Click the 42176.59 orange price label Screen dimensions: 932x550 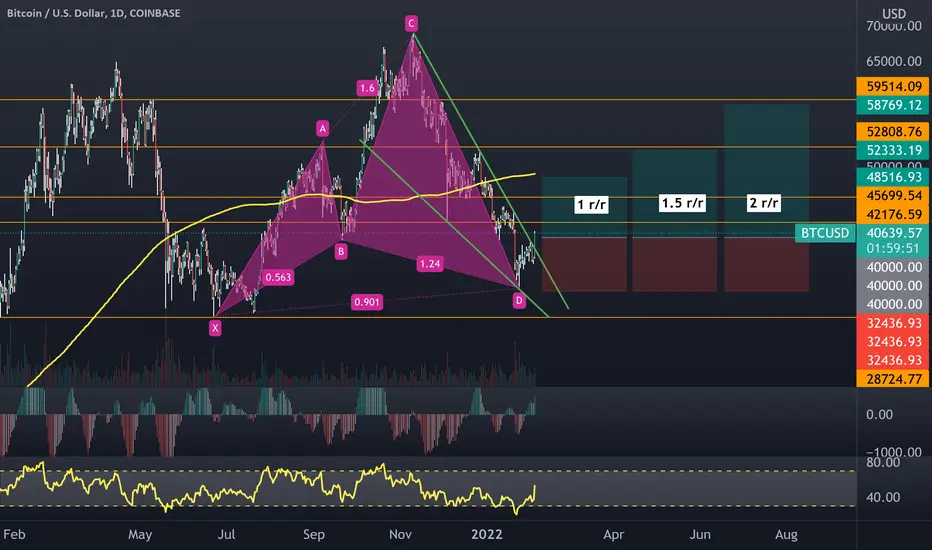pos(894,214)
